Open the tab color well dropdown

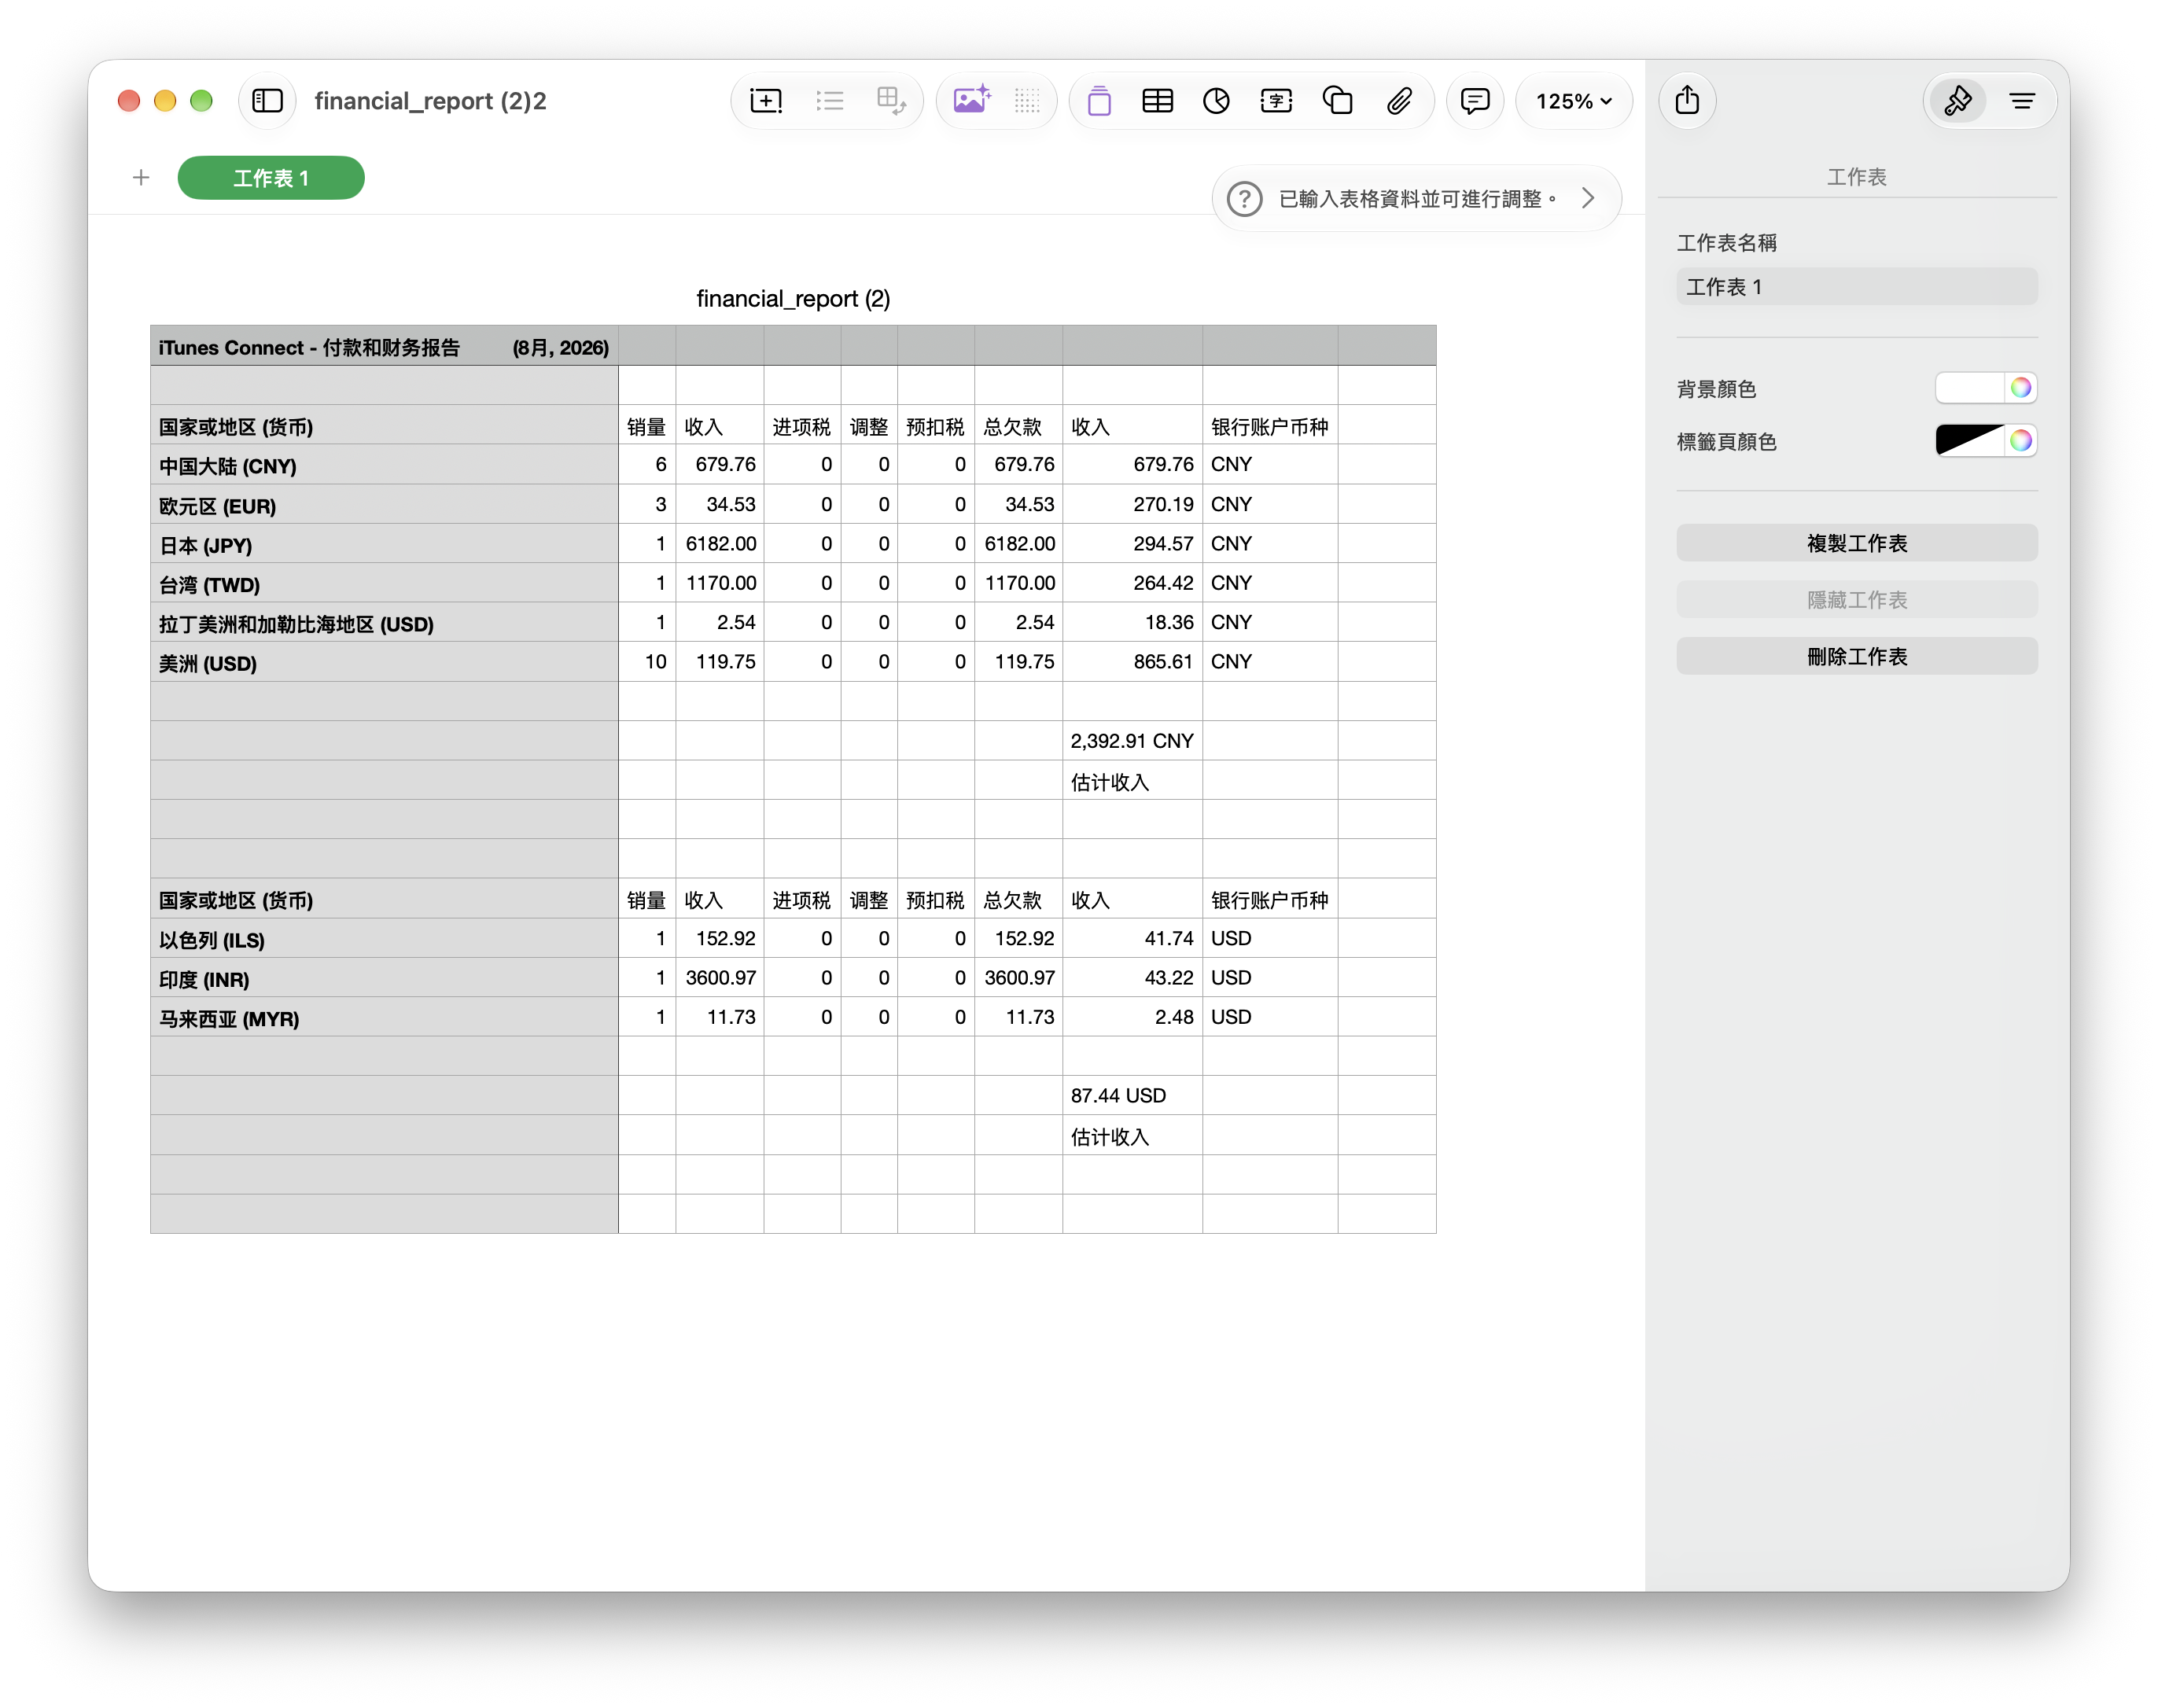[1969, 440]
